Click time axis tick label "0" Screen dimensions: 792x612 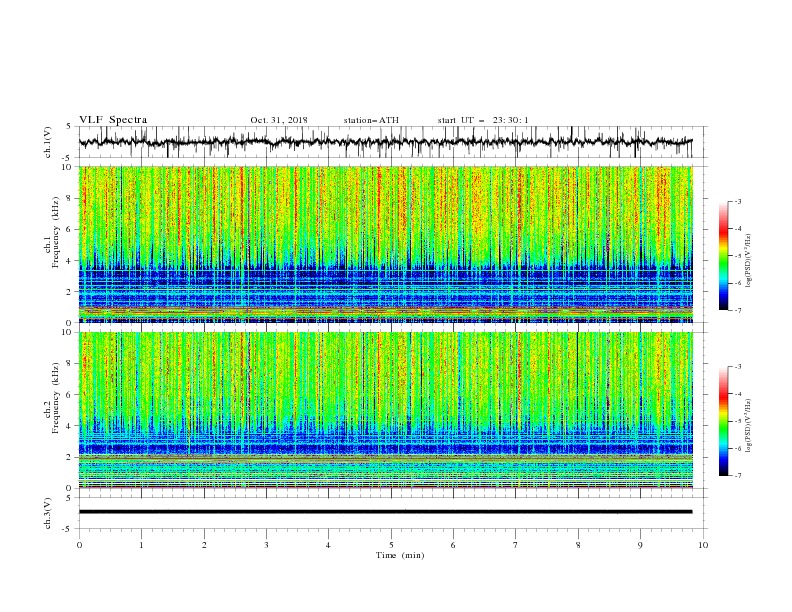point(79,545)
